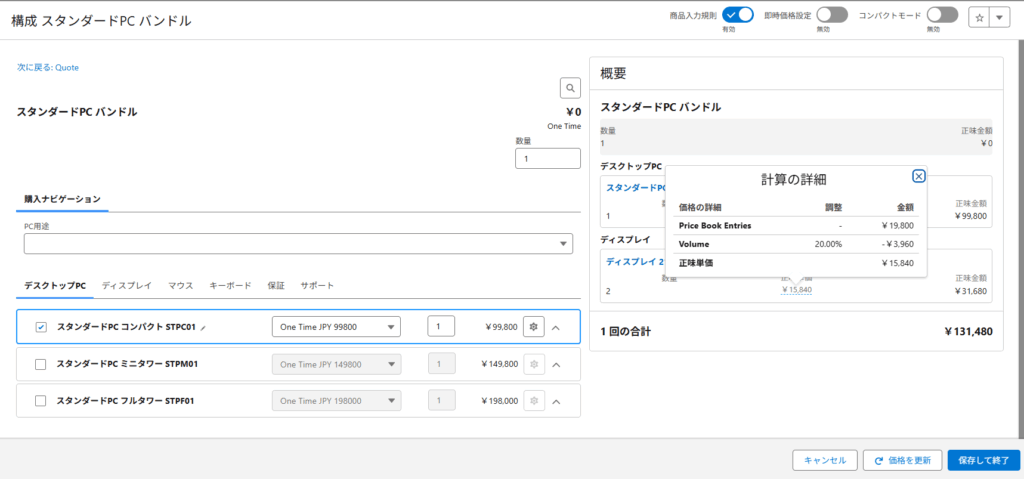
Task: Click the 保存して終了 button
Action: click(983, 460)
